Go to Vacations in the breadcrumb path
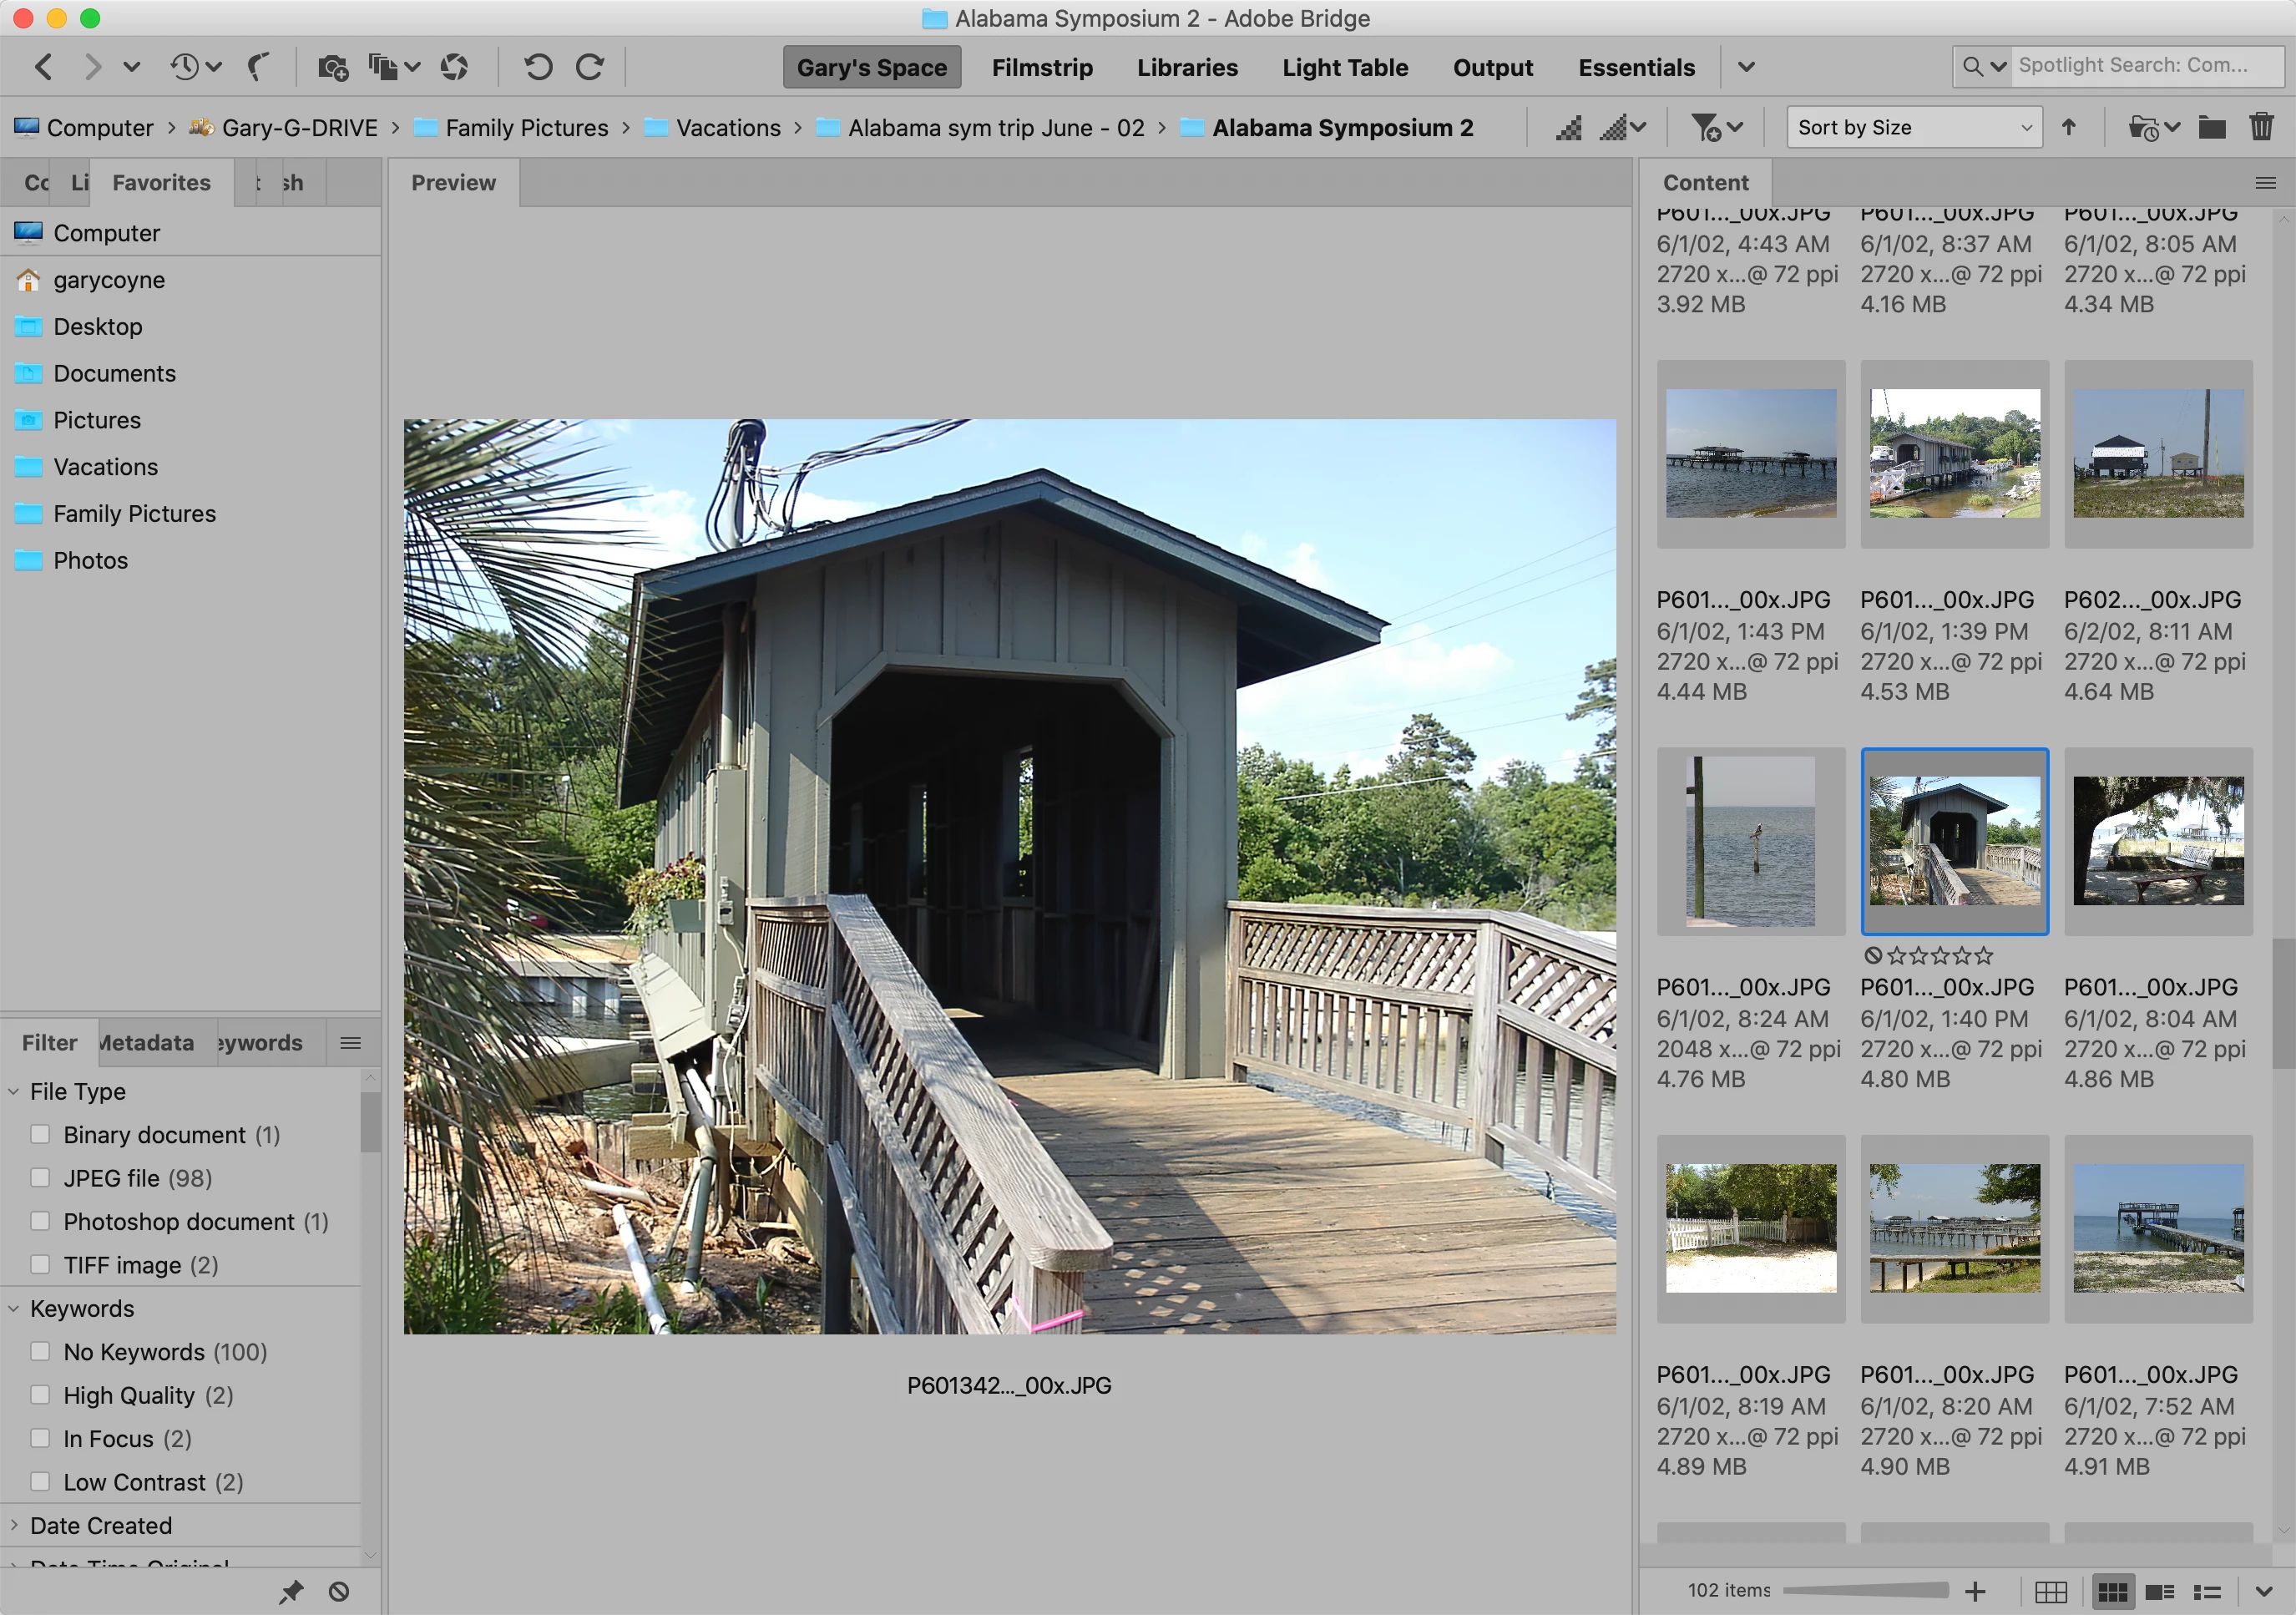The height and width of the screenshot is (1615, 2296). (x=727, y=128)
